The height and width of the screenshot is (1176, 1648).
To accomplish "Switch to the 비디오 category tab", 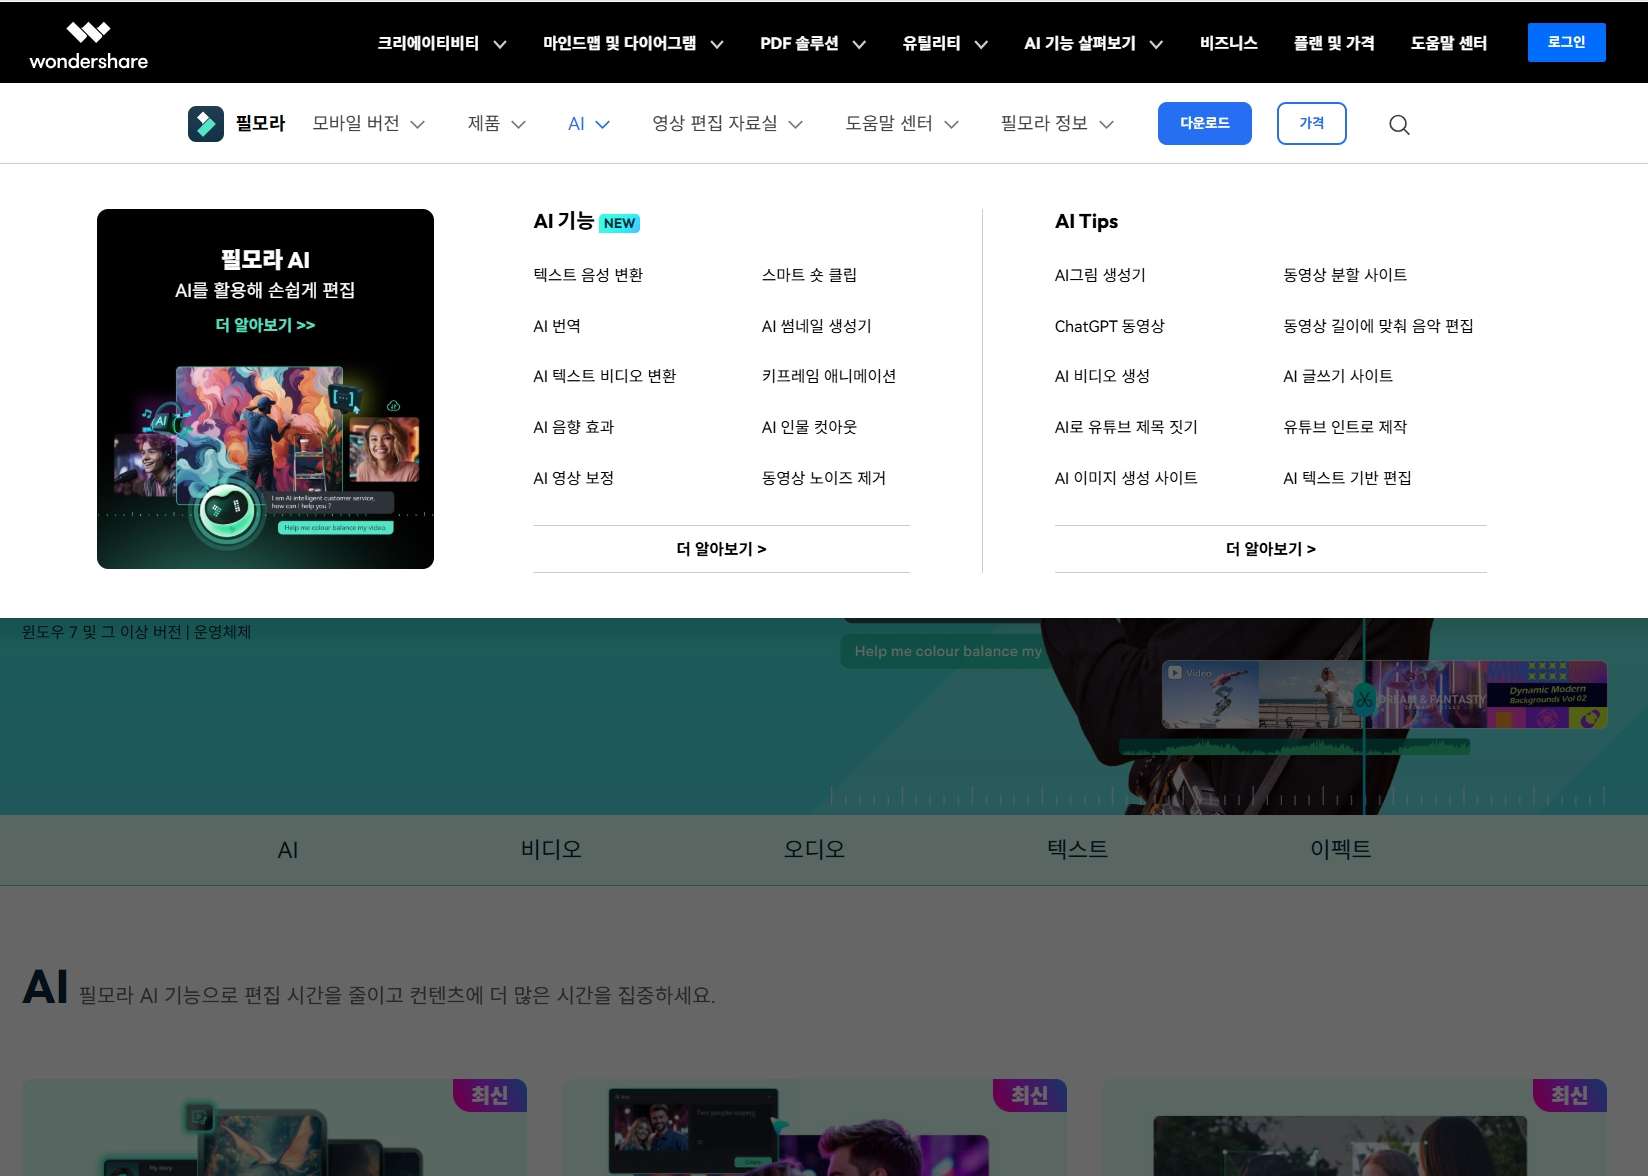I will (x=551, y=849).
